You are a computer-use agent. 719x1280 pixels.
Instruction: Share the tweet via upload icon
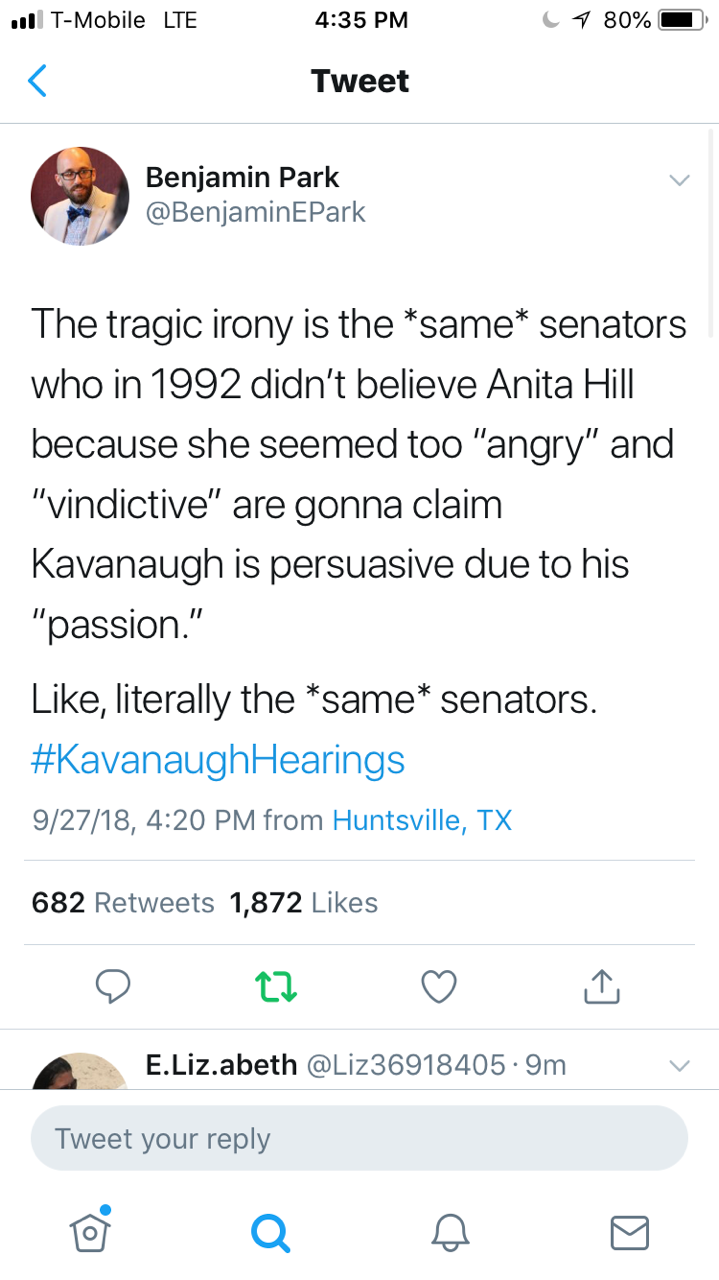601,987
